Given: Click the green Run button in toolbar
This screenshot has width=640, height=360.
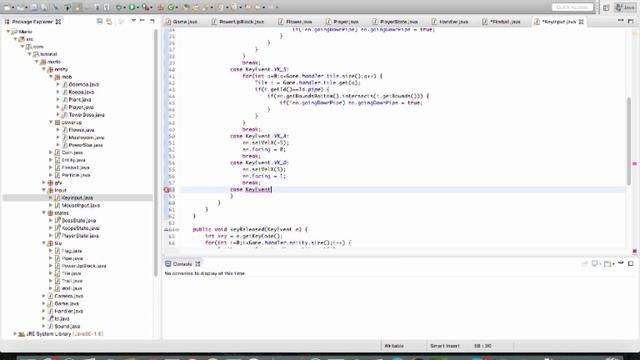Looking at the screenshot, I should 132,7.
